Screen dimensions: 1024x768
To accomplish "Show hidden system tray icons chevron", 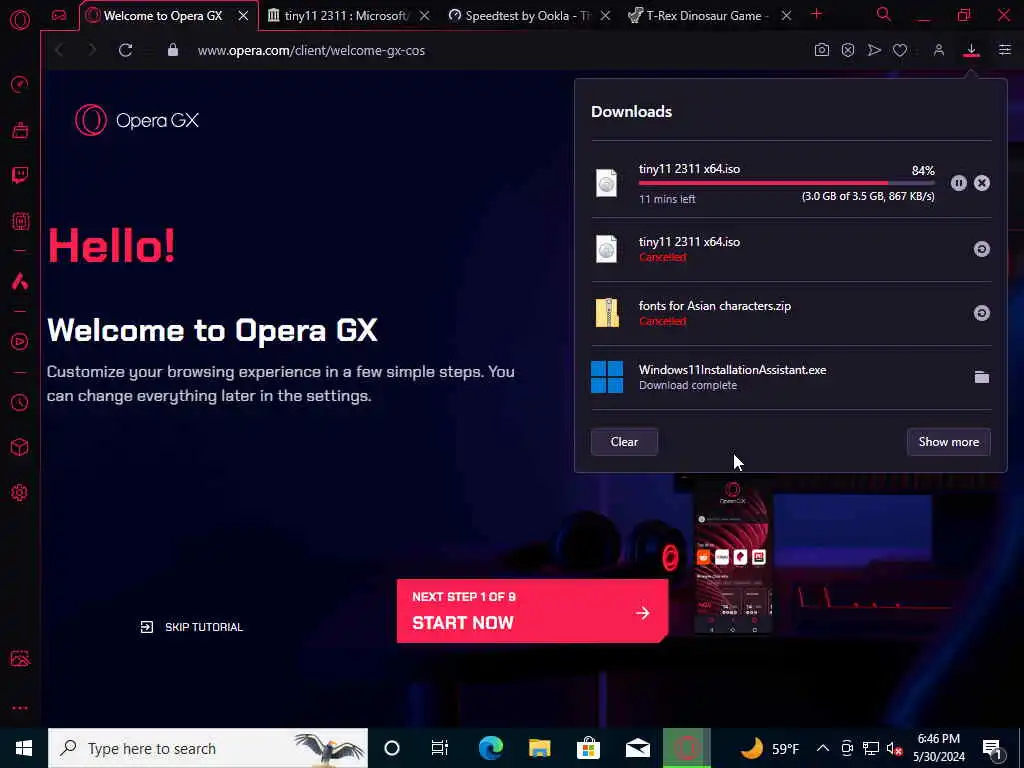I will 823,748.
